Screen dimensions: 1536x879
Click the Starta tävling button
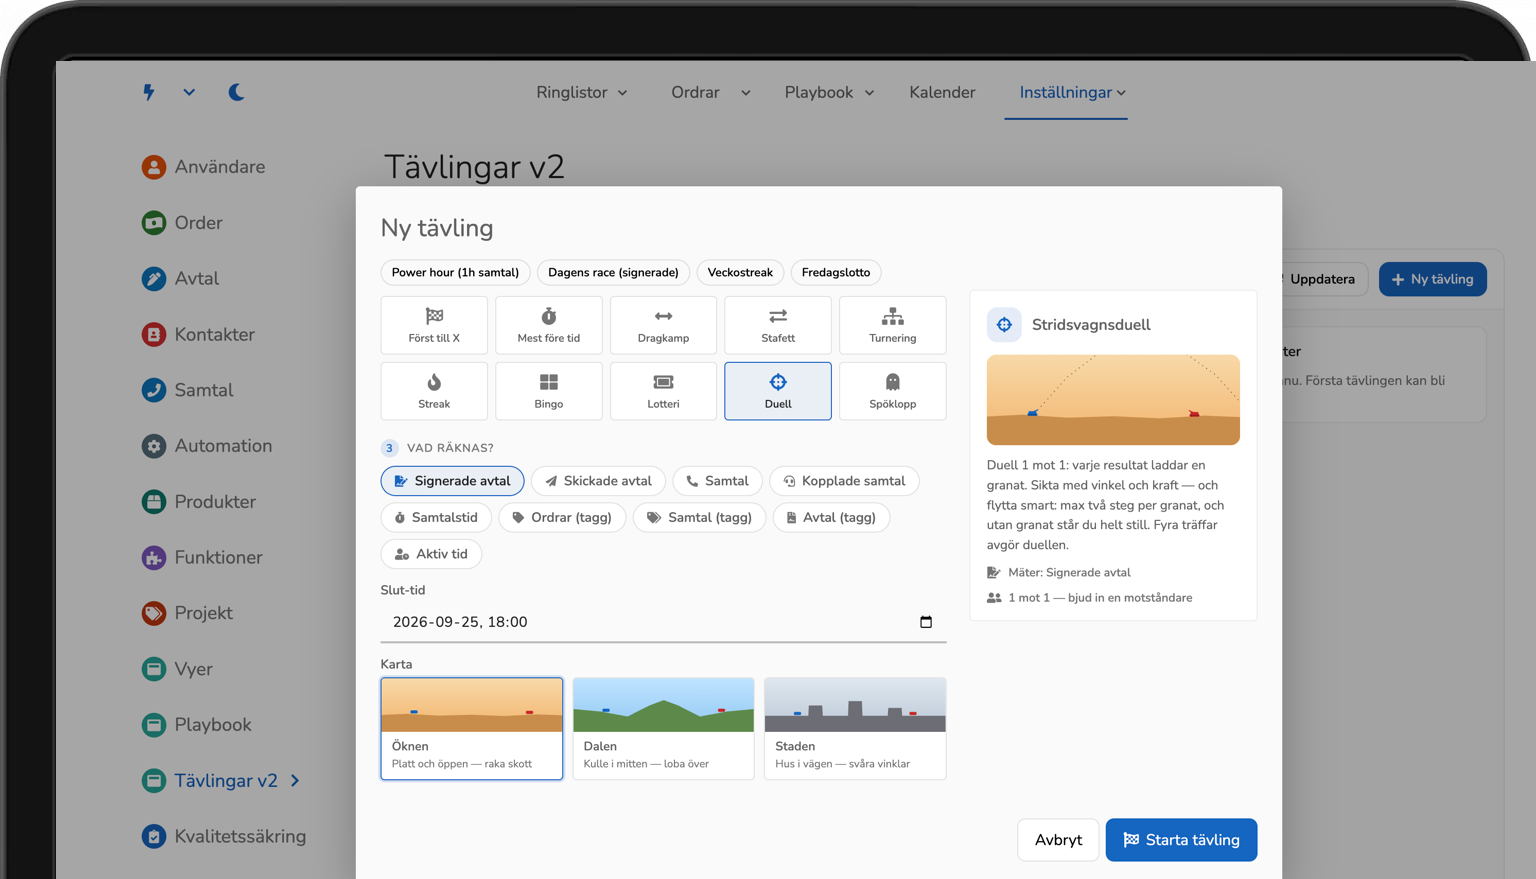(x=1181, y=840)
